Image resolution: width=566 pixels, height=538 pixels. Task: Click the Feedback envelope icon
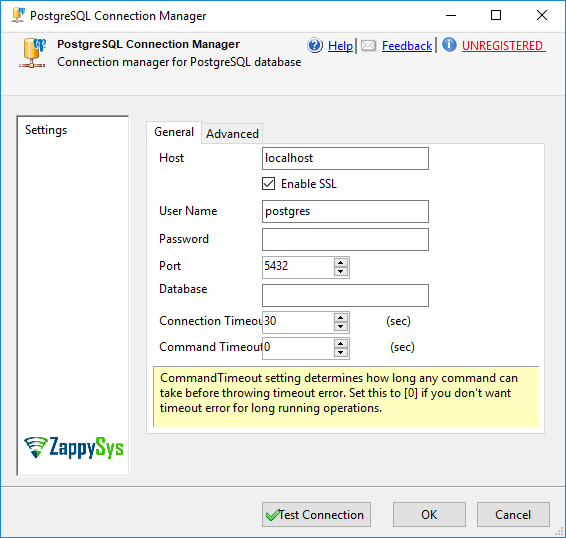pos(369,46)
